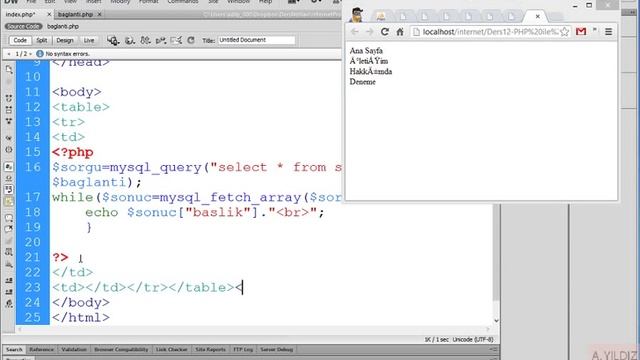Image resolution: width=640 pixels, height=360 pixels.
Task: Click the Chrome Forward button
Action: click(369, 32)
